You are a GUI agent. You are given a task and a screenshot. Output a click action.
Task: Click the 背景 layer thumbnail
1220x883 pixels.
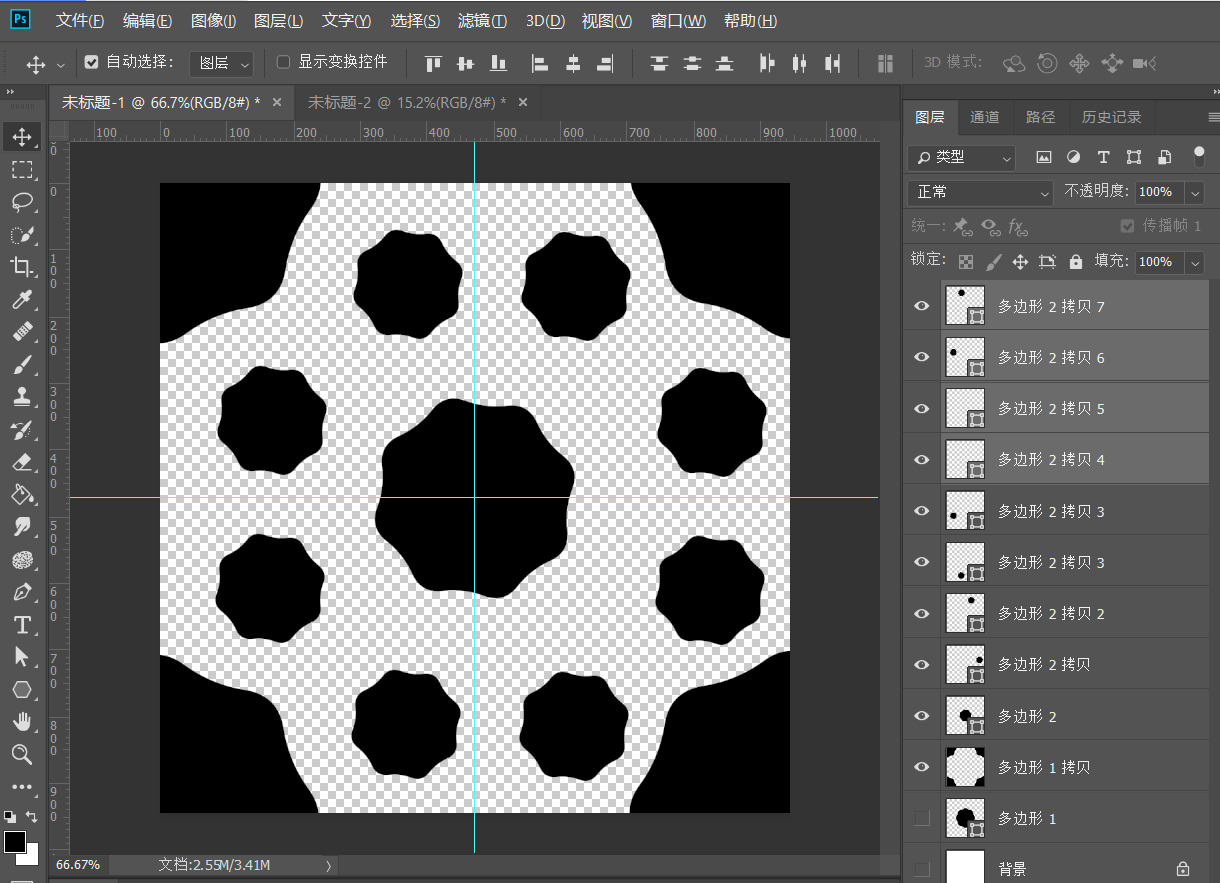[965, 868]
